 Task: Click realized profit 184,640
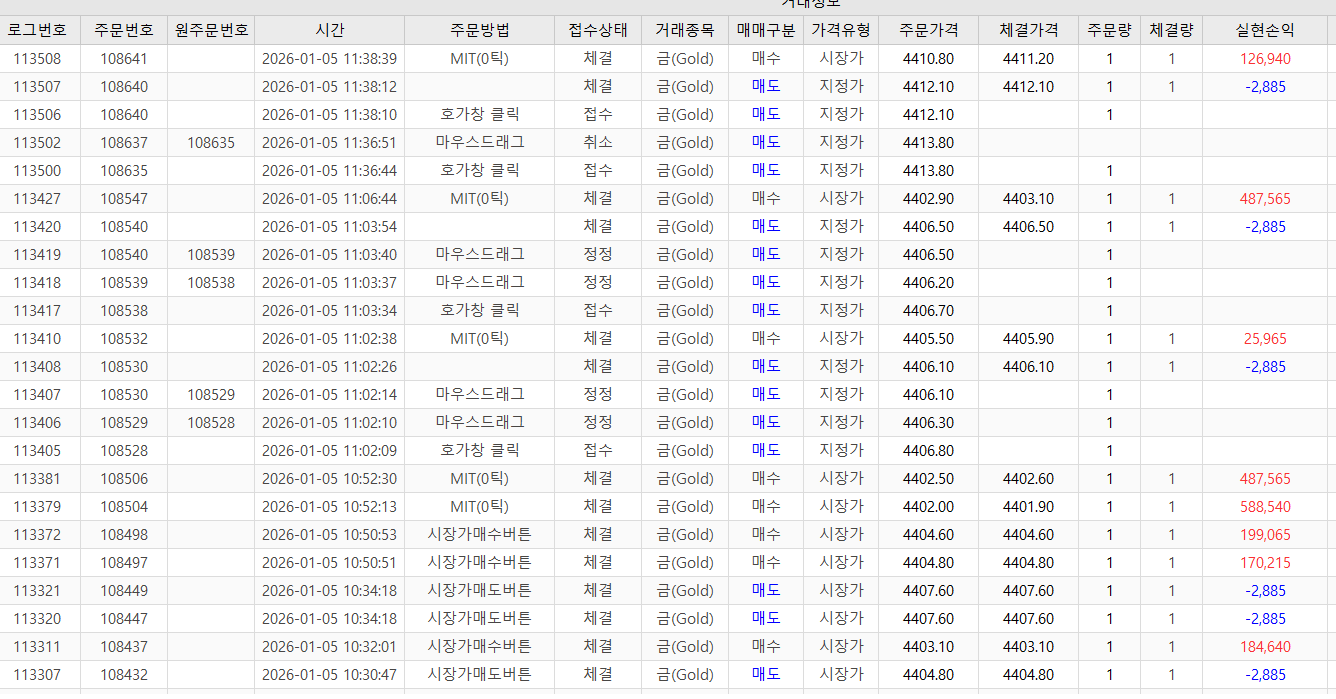point(1265,647)
